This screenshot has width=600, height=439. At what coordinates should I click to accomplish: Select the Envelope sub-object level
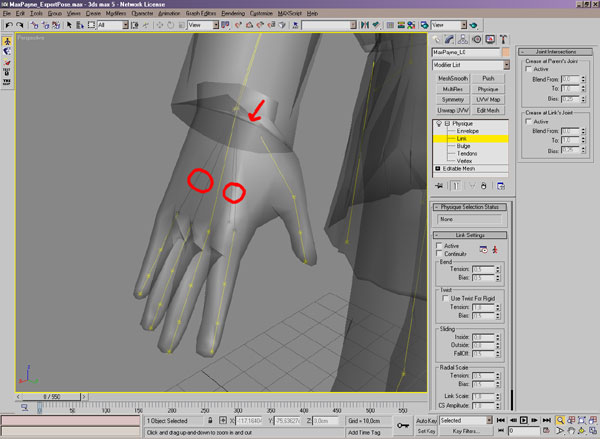pyautogui.click(x=467, y=131)
